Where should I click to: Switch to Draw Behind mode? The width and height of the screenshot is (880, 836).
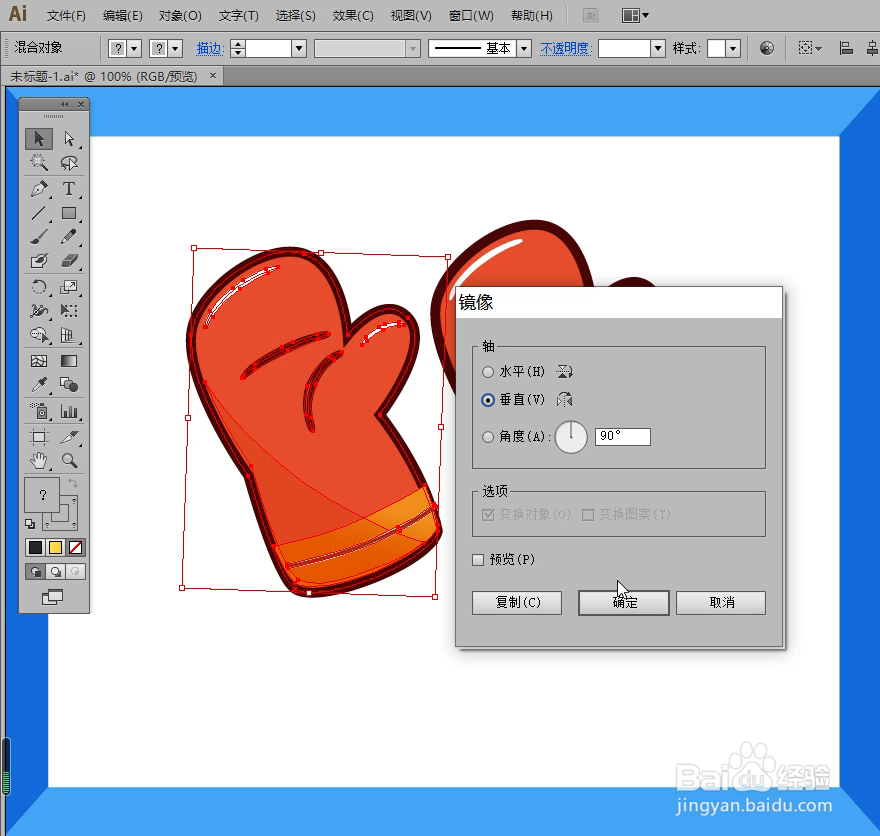click(56, 572)
